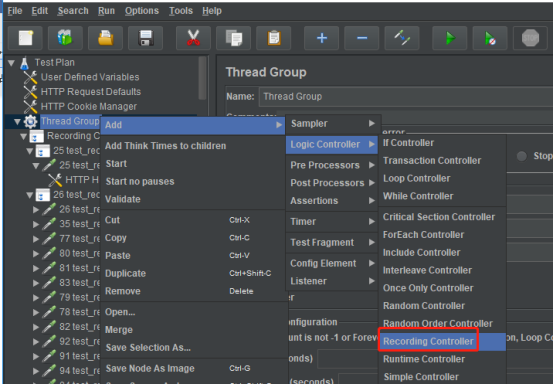
Task: Open the Templates icon in toolbar
Action: pos(65,38)
